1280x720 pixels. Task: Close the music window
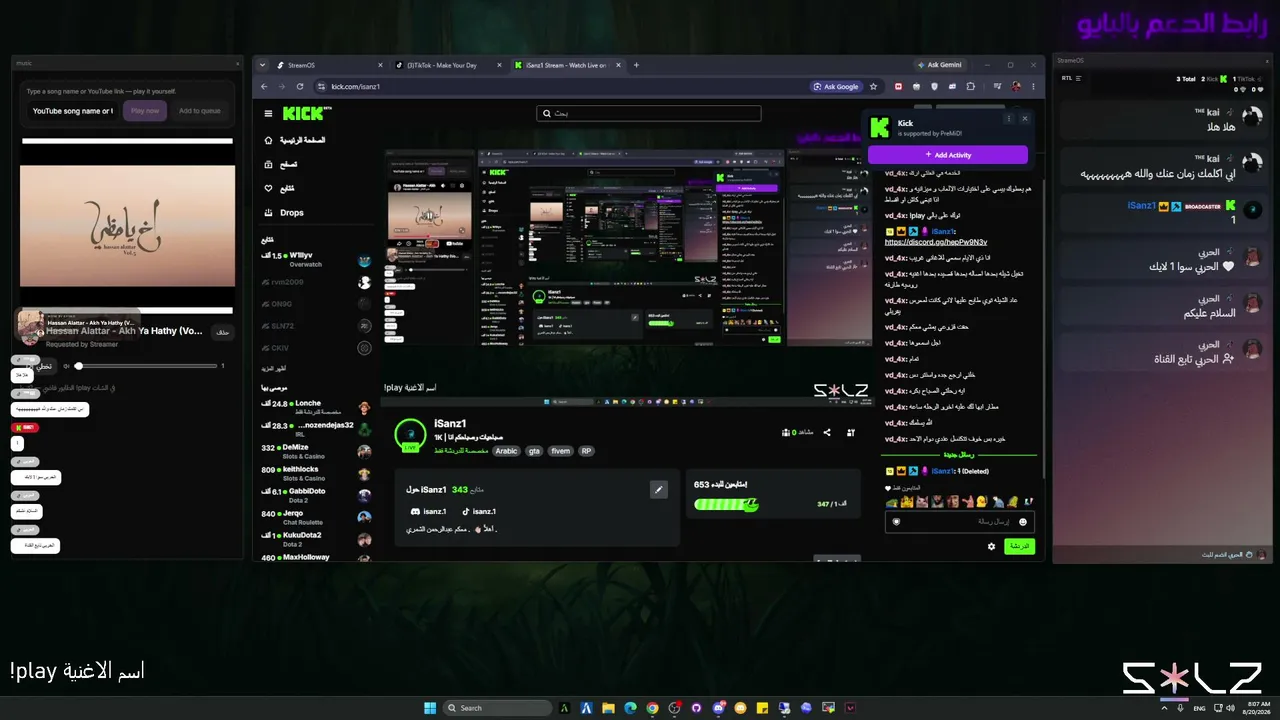pos(237,63)
